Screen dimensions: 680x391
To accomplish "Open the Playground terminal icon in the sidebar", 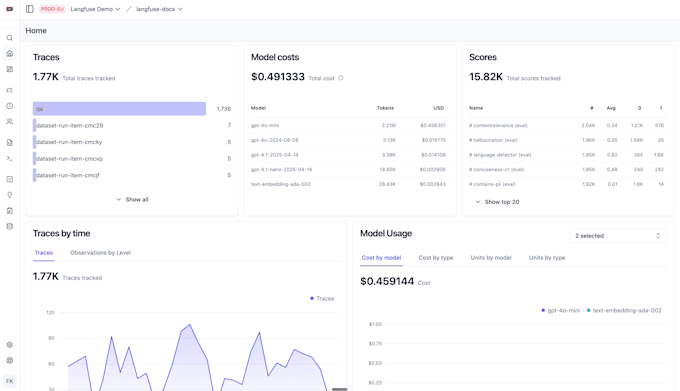I will pyautogui.click(x=10, y=158).
